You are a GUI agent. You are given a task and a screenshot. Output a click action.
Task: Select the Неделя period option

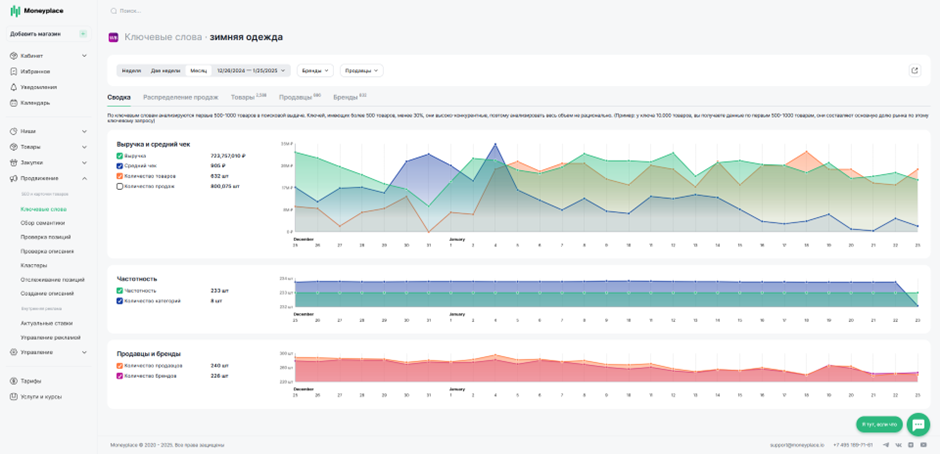click(x=131, y=70)
